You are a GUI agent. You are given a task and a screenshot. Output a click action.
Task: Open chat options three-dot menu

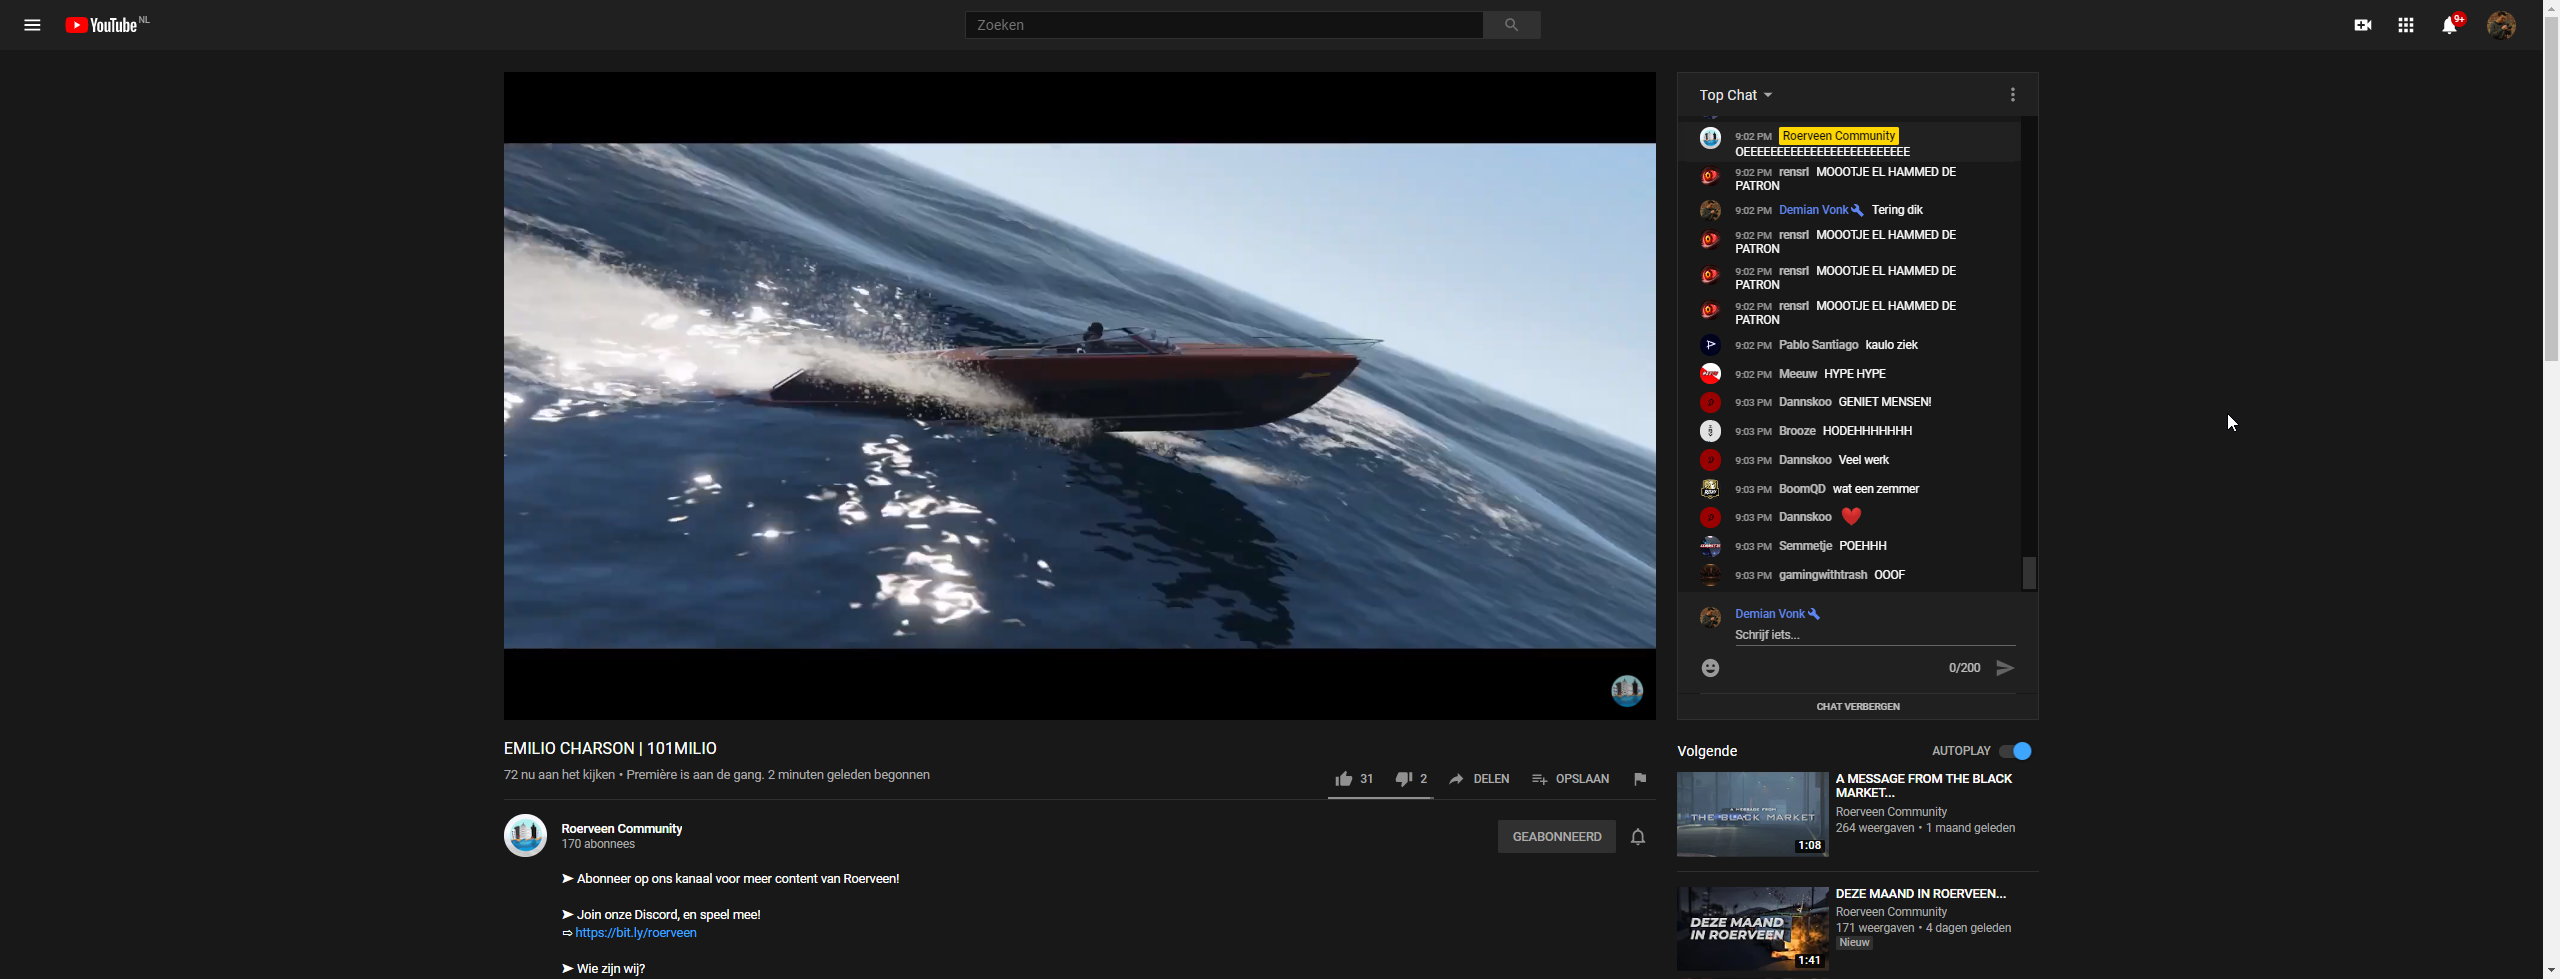(2013, 95)
